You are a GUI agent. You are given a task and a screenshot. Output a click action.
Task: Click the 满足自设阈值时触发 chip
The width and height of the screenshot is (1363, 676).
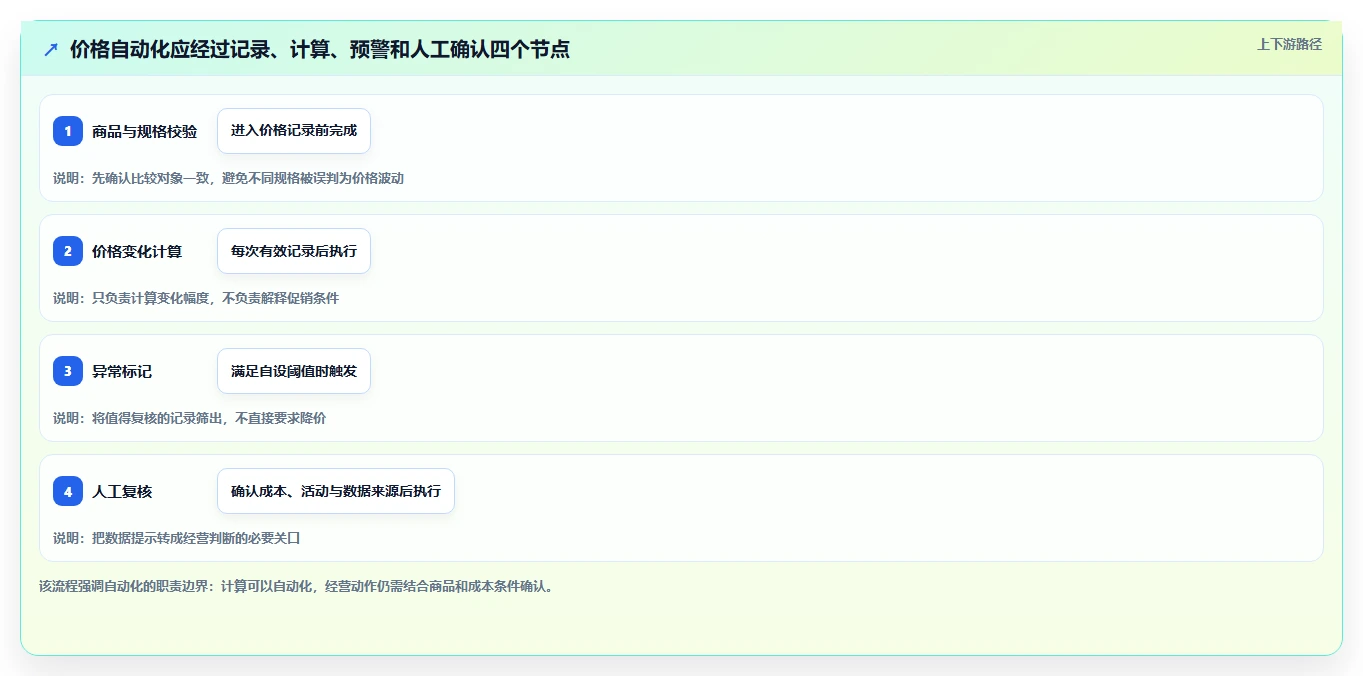coord(294,371)
